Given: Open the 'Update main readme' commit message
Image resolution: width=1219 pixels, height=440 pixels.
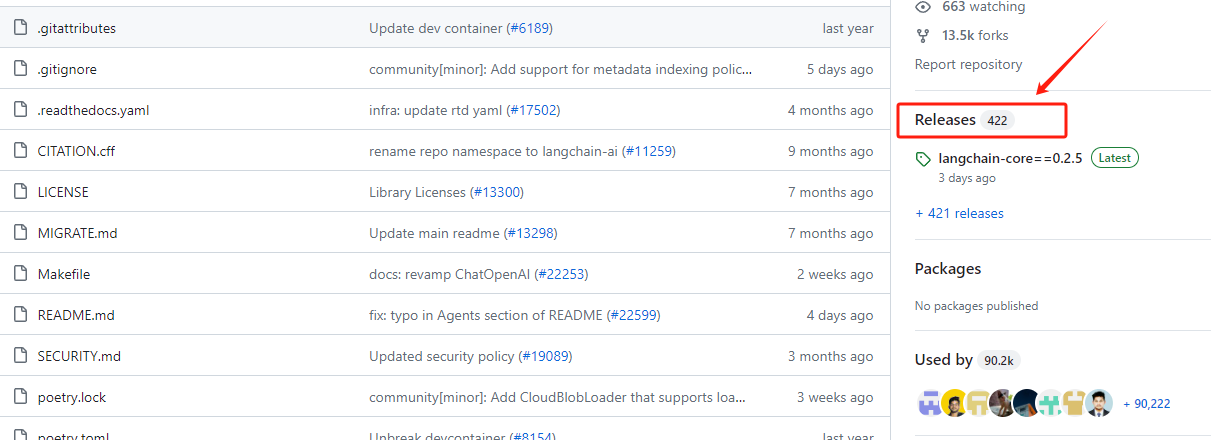Looking at the screenshot, I should 433,233.
